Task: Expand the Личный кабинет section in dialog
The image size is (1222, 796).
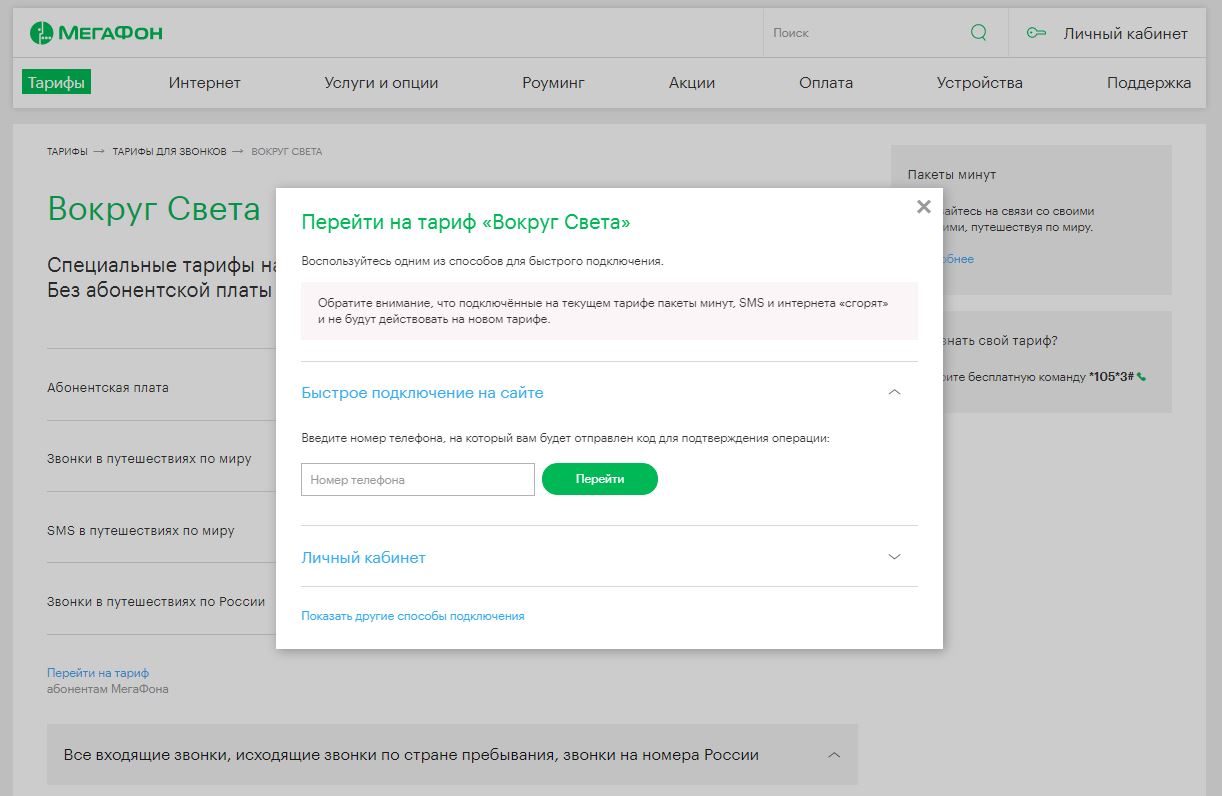Action: (894, 557)
